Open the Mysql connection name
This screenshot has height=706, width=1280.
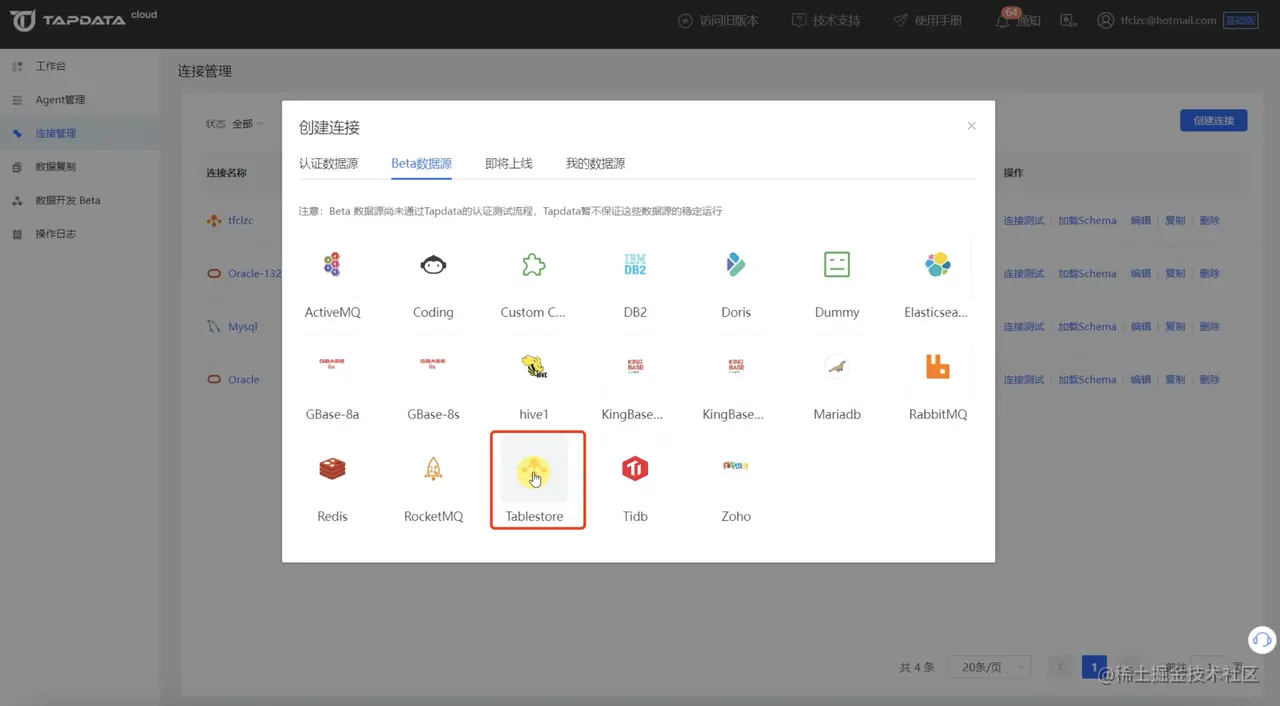[243, 326]
